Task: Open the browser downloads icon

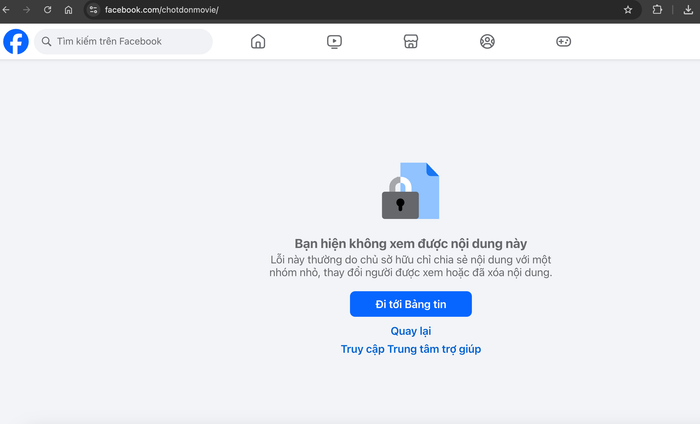Action: [688, 10]
